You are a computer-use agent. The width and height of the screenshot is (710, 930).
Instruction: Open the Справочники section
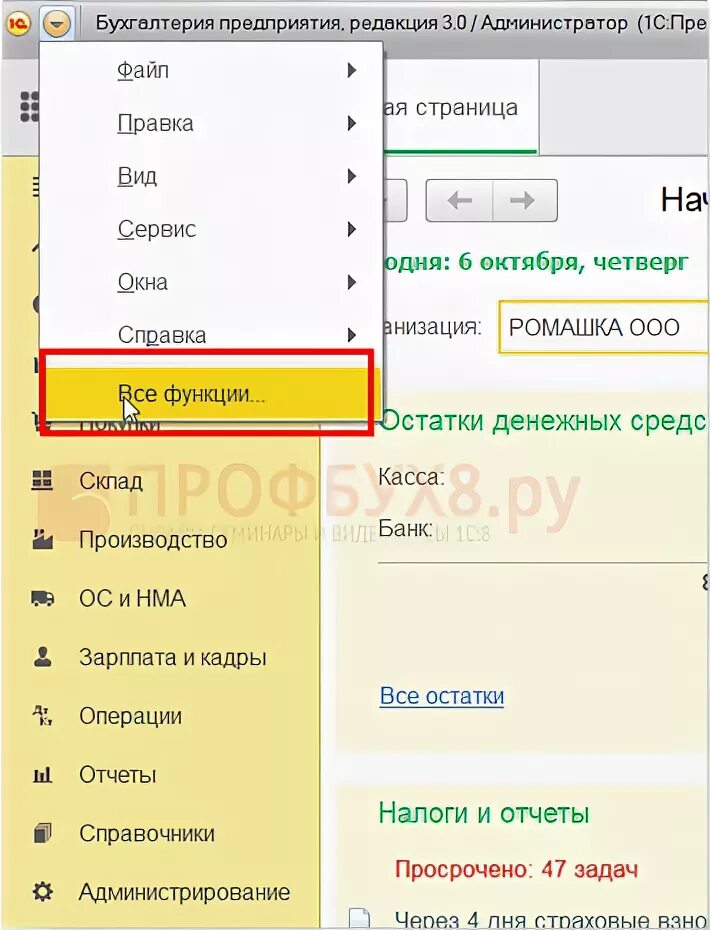(x=147, y=833)
